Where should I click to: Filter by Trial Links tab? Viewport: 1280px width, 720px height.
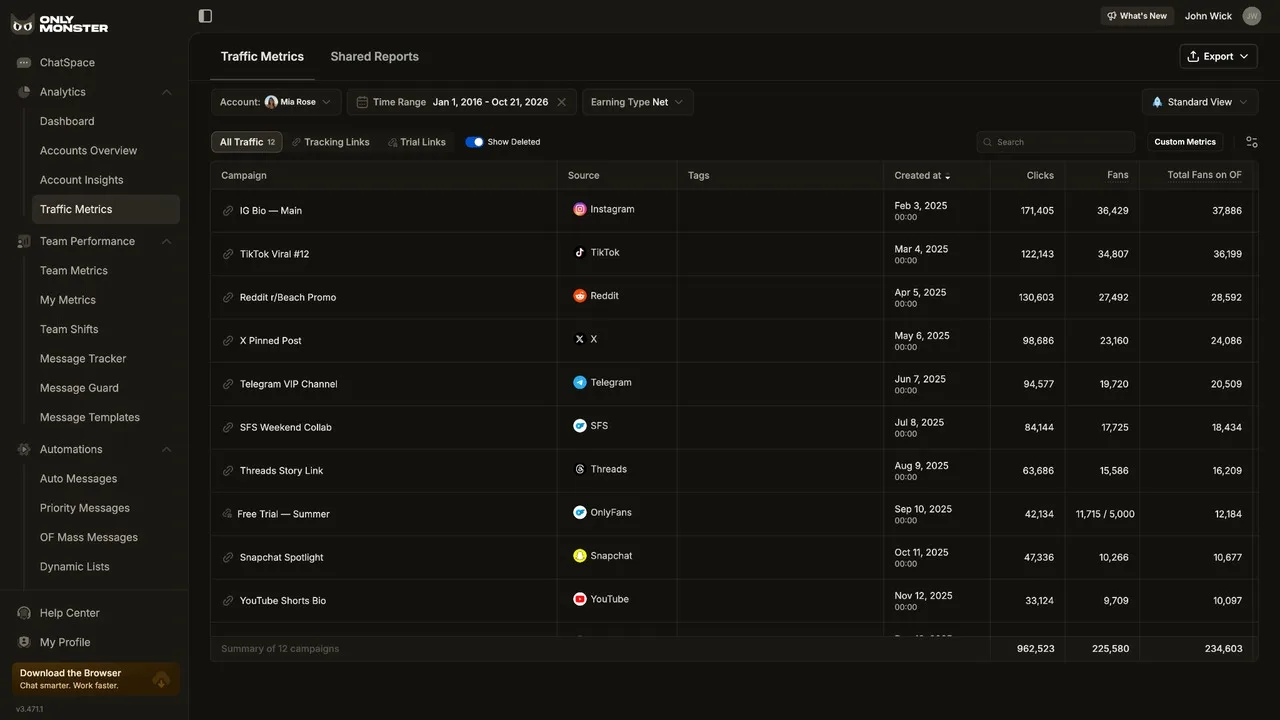[x=417, y=142]
